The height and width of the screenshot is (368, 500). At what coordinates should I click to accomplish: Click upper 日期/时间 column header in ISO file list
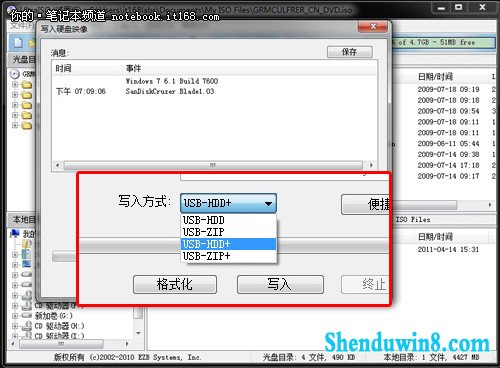coord(435,77)
